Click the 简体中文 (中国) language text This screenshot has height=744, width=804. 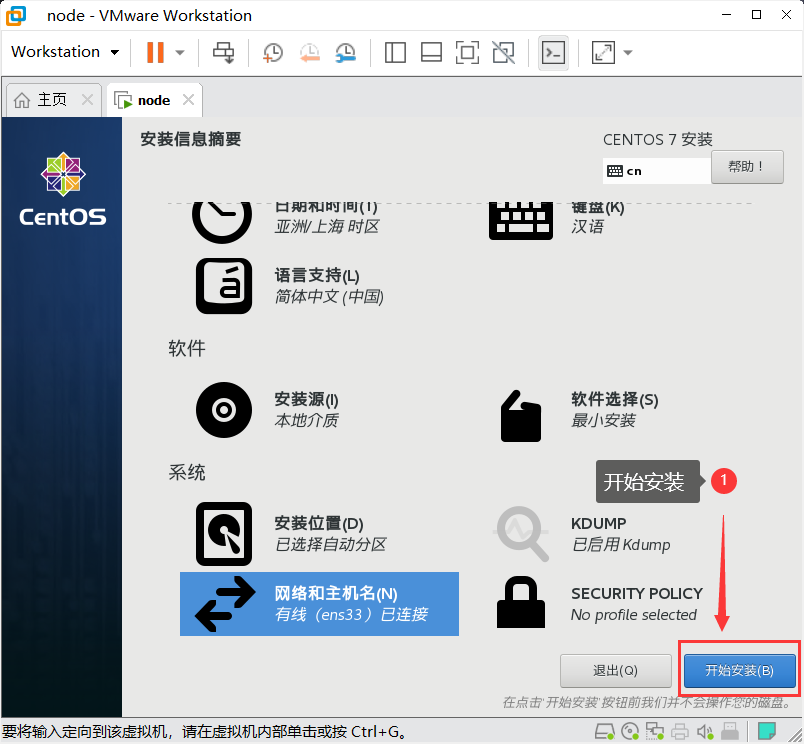click(329, 296)
